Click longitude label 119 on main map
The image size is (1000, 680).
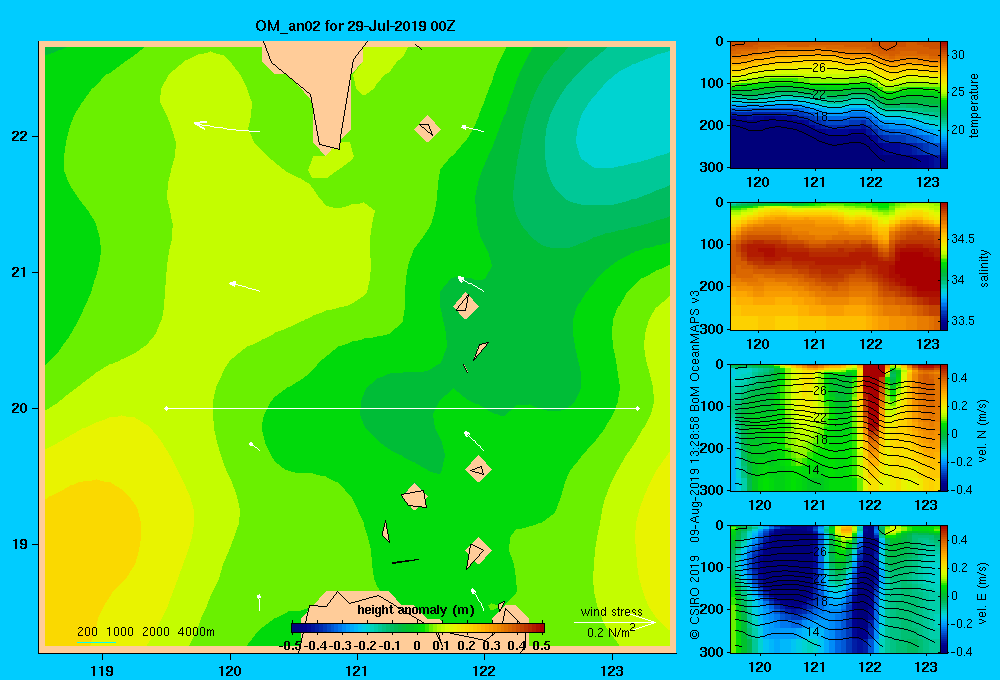[x=102, y=670]
